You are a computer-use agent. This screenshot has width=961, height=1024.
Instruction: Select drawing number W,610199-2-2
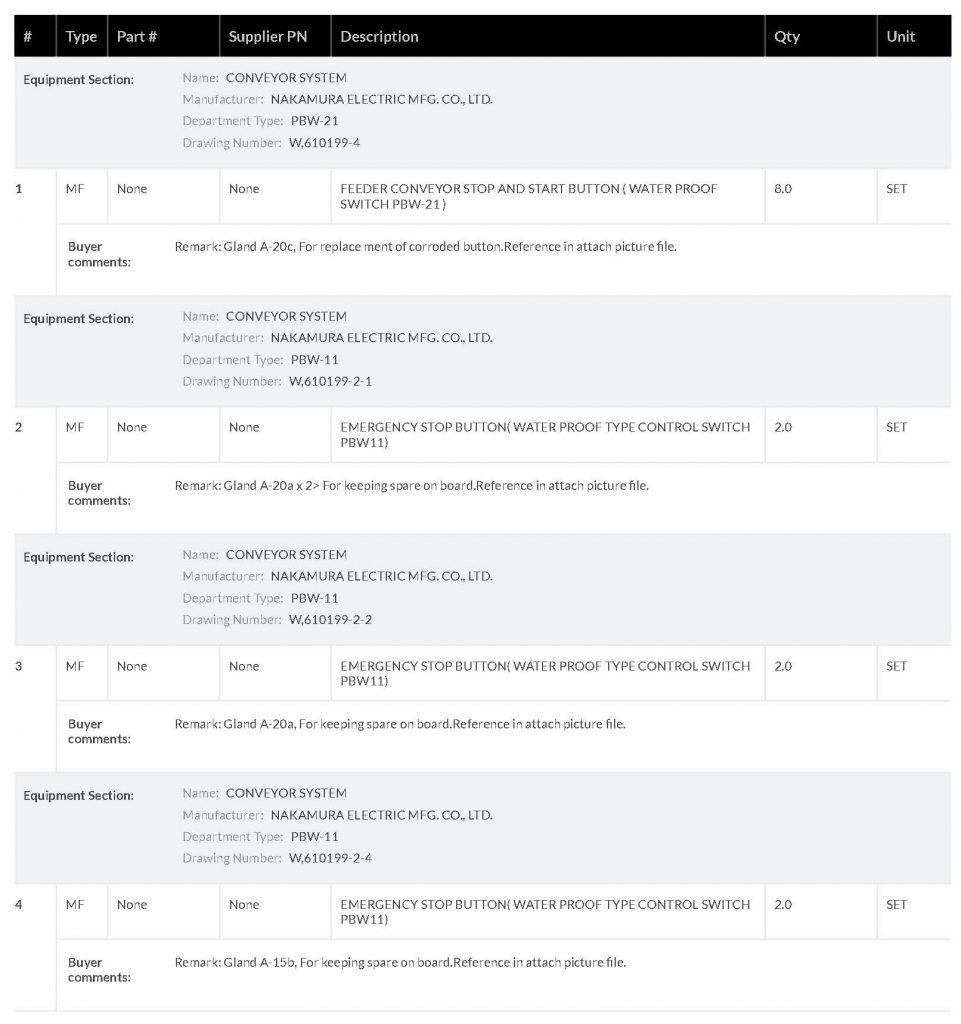(x=330, y=620)
